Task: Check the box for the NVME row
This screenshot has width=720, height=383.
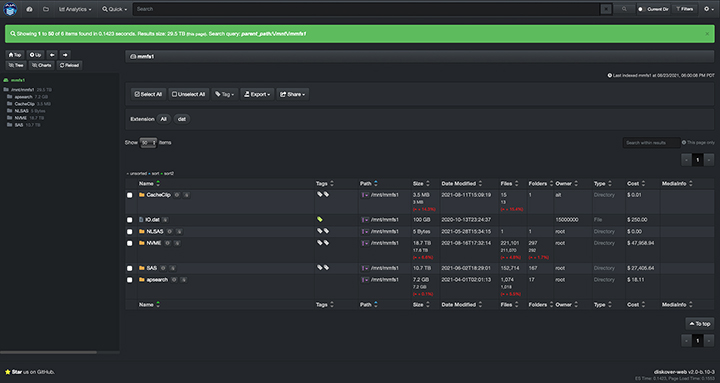Action: click(x=130, y=243)
